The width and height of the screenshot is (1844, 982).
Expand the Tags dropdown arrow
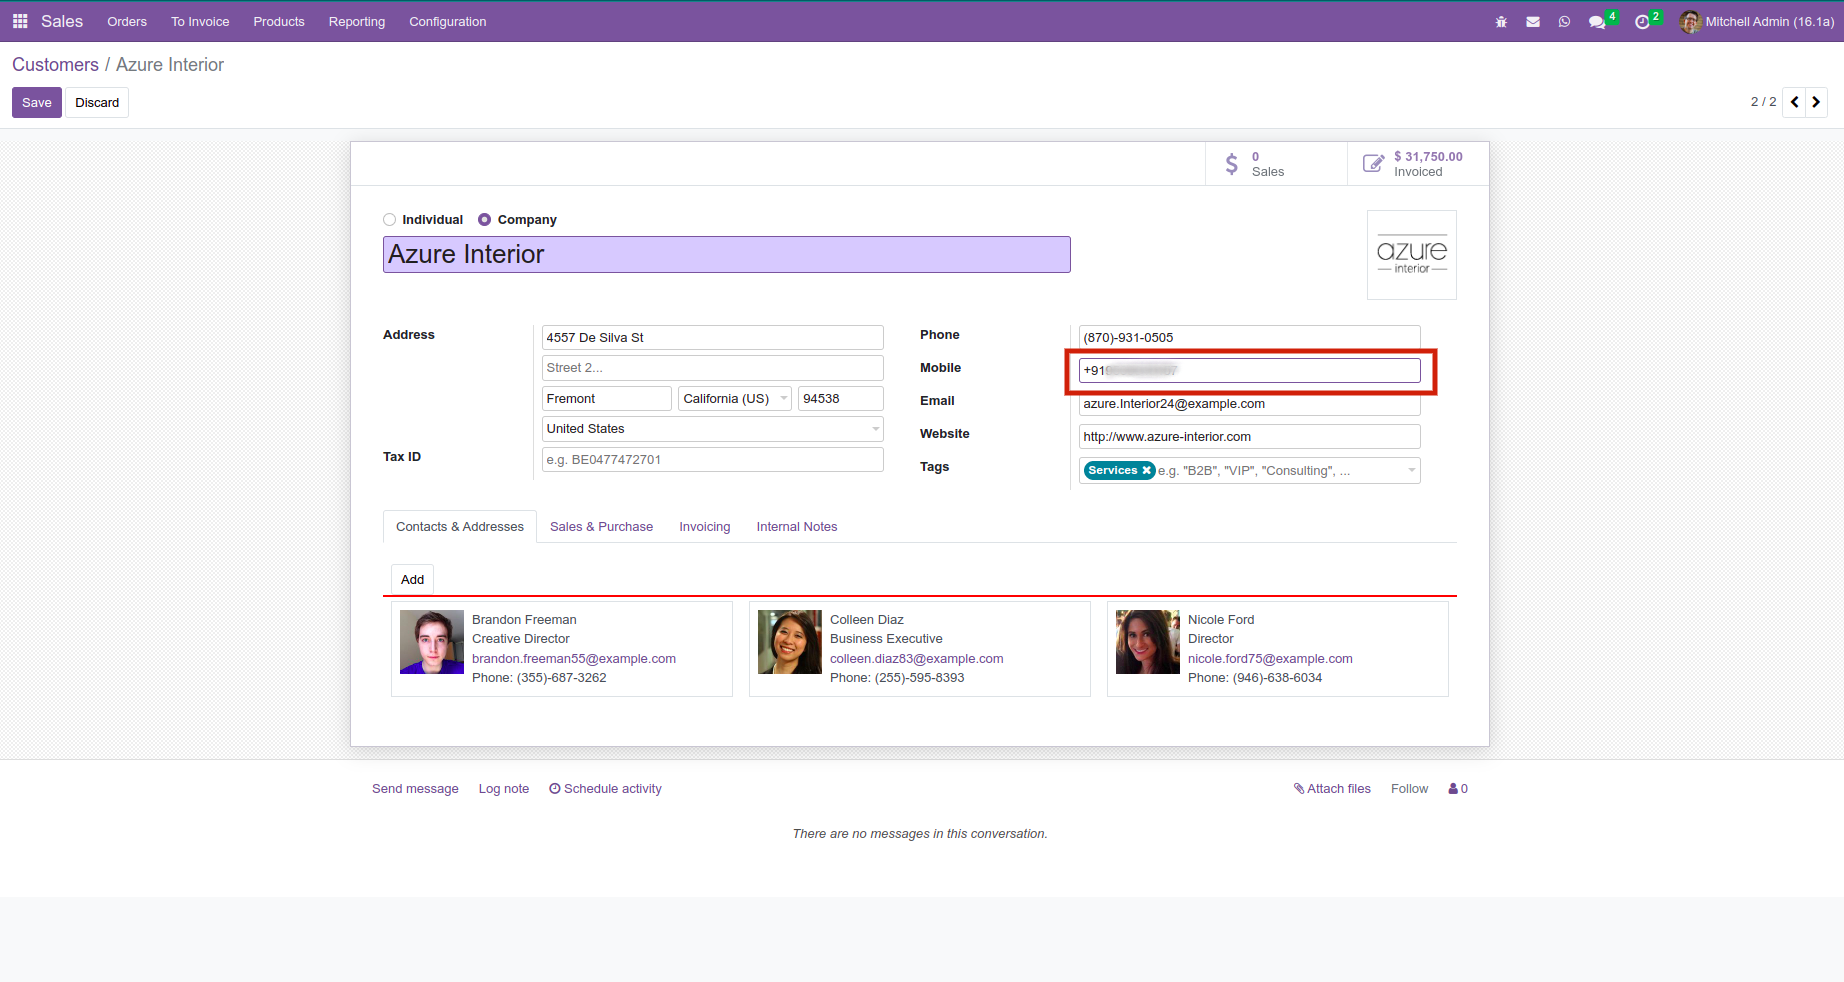click(1412, 470)
